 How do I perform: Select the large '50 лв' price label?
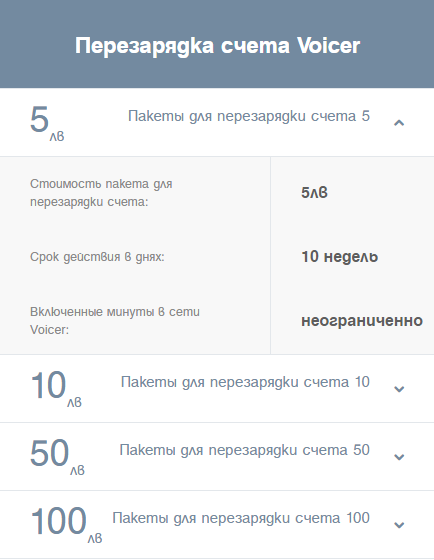pyautogui.click(x=57, y=457)
